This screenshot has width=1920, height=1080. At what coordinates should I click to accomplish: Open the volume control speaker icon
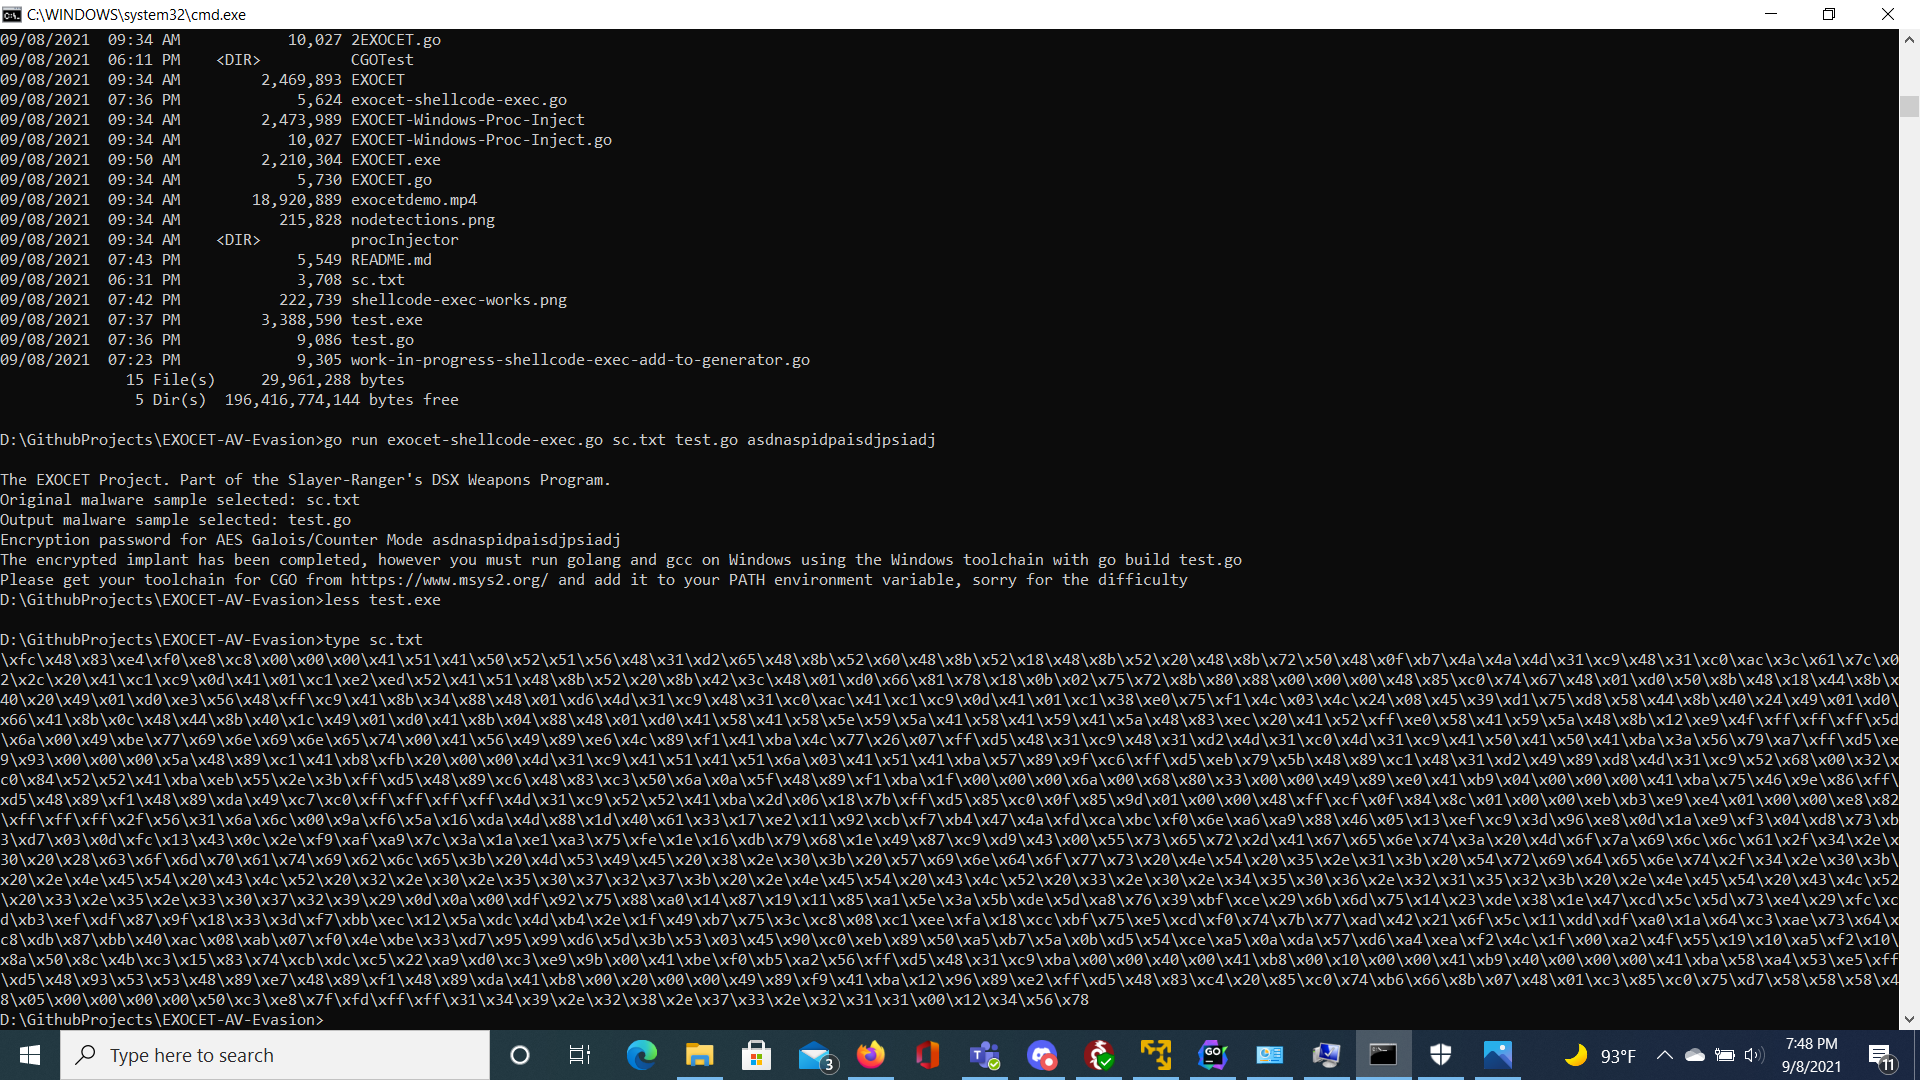click(1754, 1055)
